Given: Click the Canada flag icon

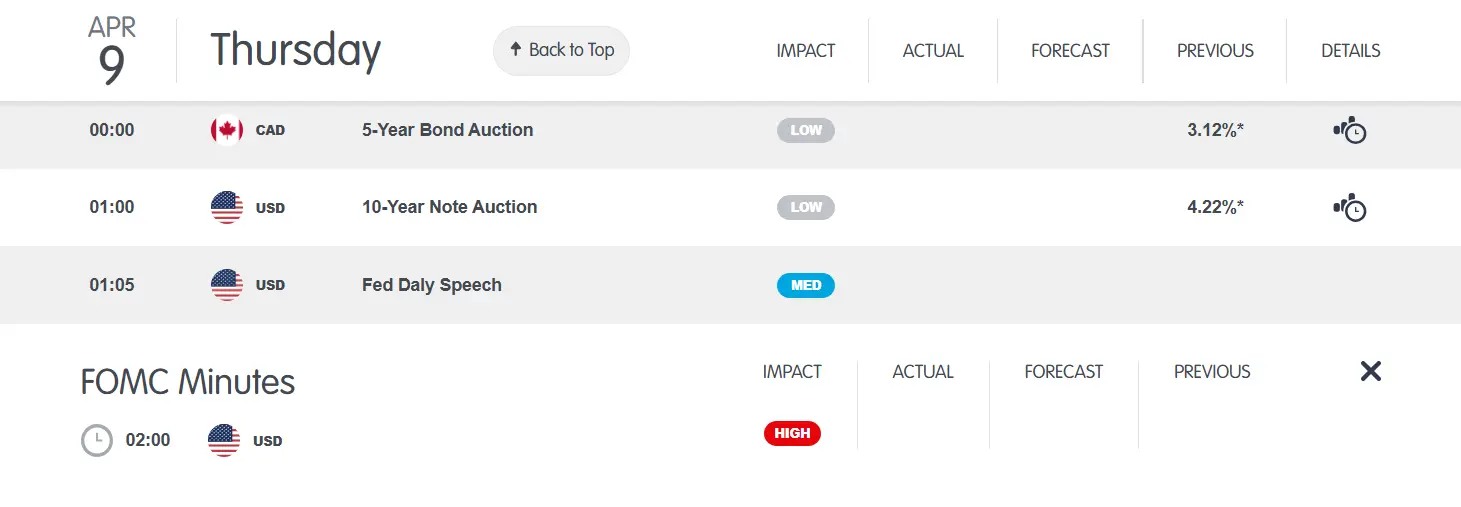Looking at the screenshot, I should tap(227, 130).
